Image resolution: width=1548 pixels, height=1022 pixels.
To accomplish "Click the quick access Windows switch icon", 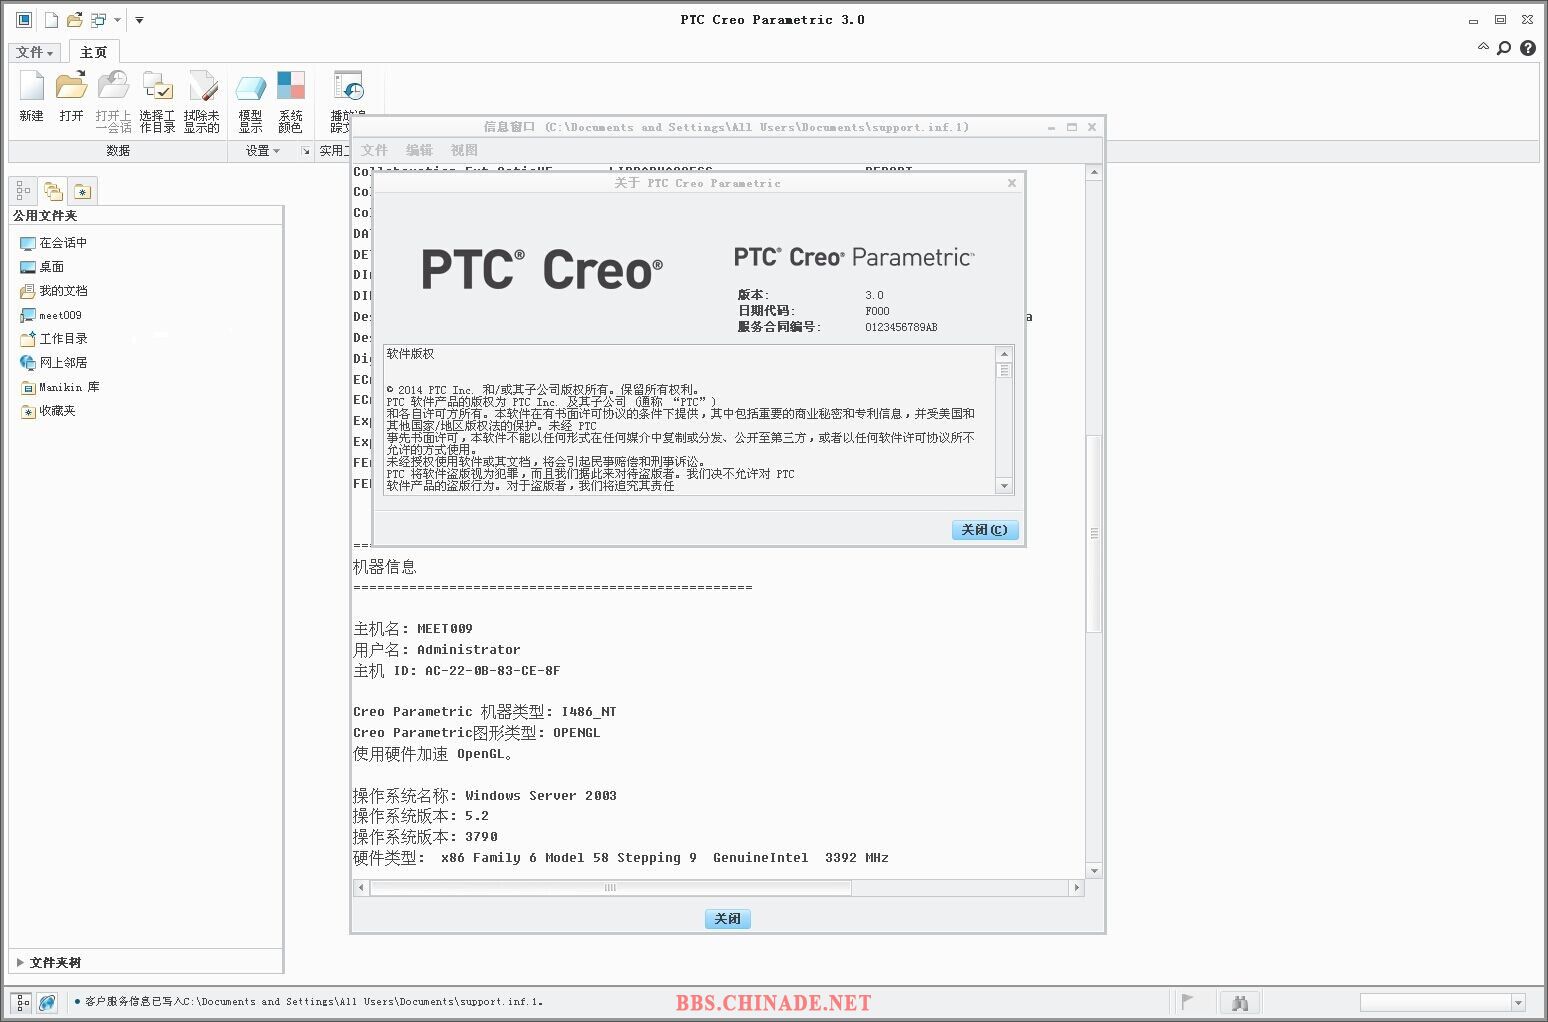I will (98, 20).
